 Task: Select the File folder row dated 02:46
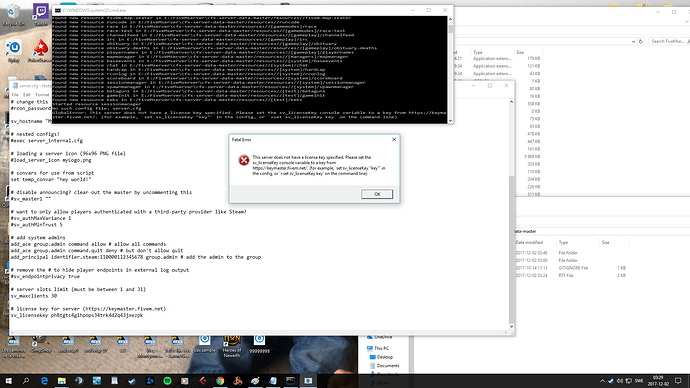coord(571,253)
